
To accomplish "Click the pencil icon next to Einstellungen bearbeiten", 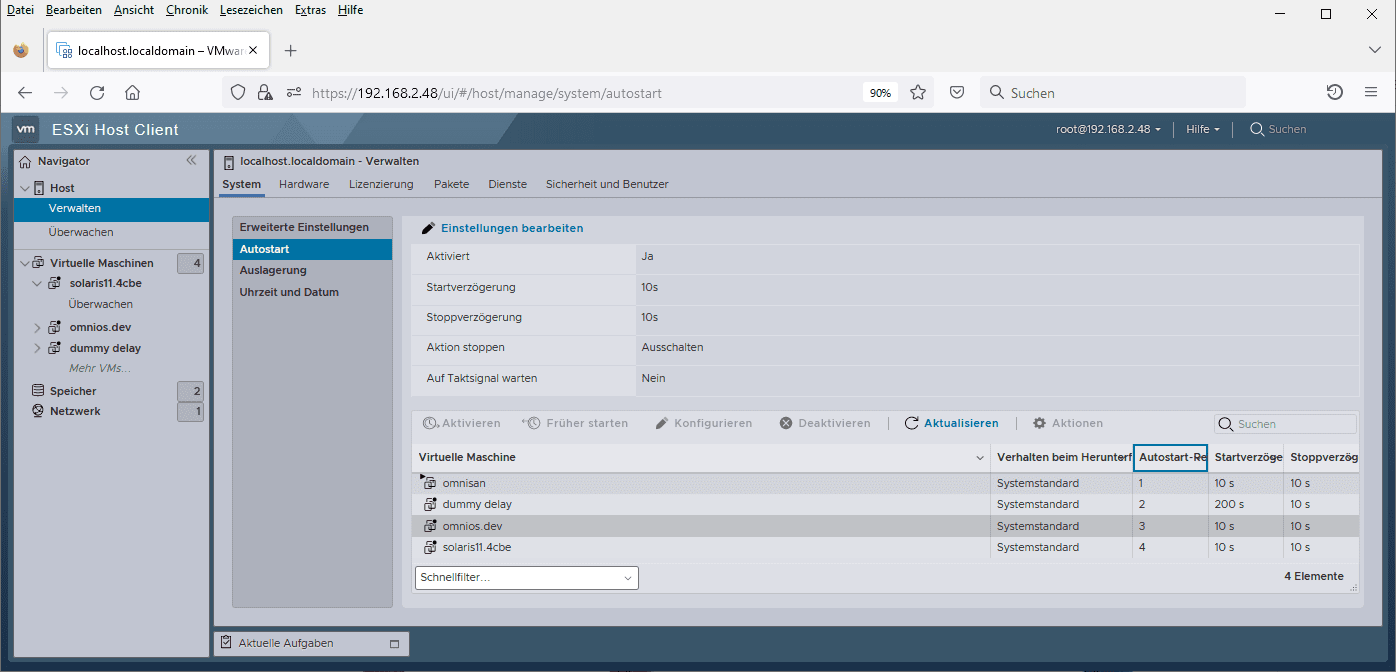I will tap(428, 228).
